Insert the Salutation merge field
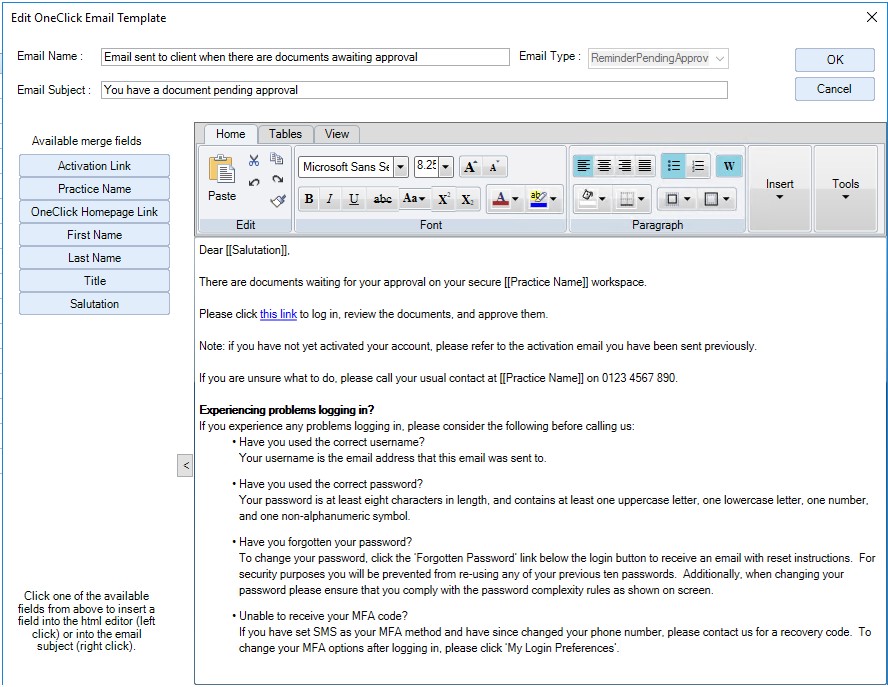888x687 pixels. pos(95,304)
